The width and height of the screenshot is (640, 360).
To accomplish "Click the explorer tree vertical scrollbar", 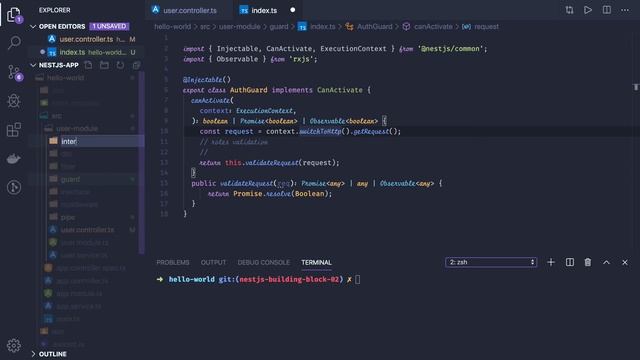I will (142, 162).
